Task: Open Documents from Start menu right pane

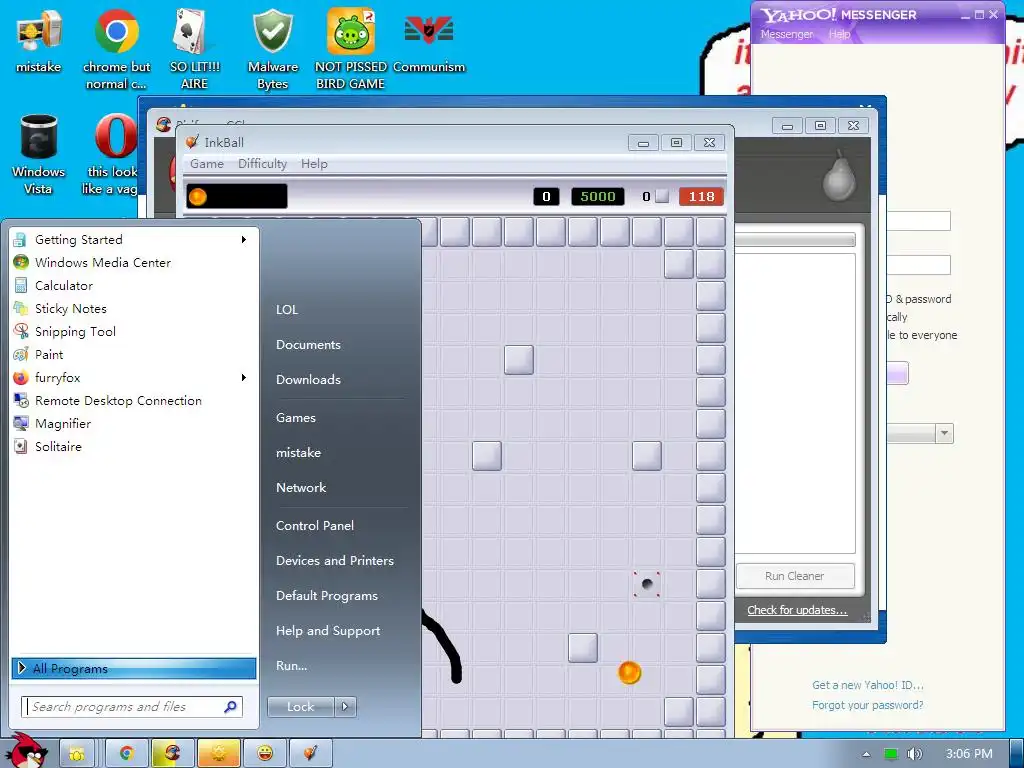Action: (x=308, y=344)
